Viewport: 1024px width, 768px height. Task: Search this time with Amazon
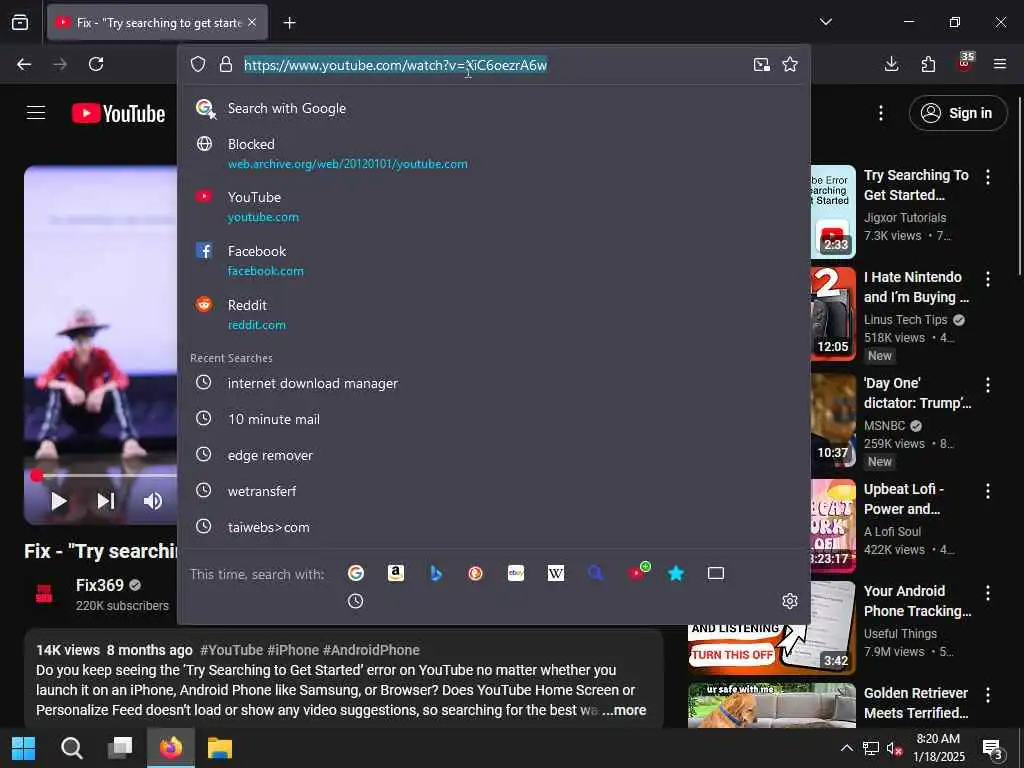pyautogui.click(x=396, y=573)
